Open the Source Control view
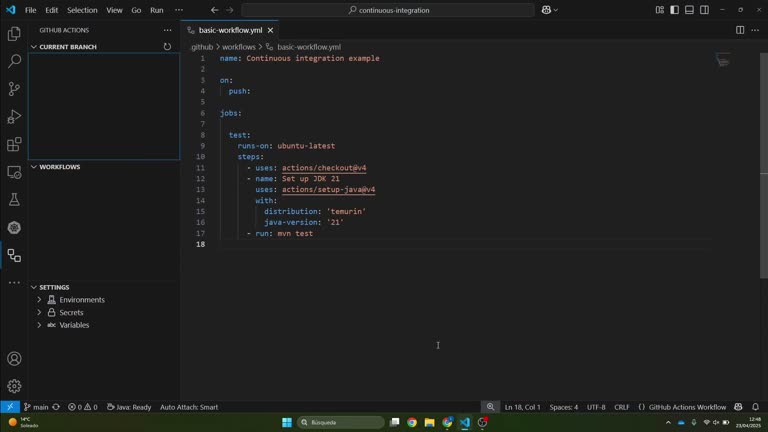This screenshot has height=432, width=768. (14, 89)
